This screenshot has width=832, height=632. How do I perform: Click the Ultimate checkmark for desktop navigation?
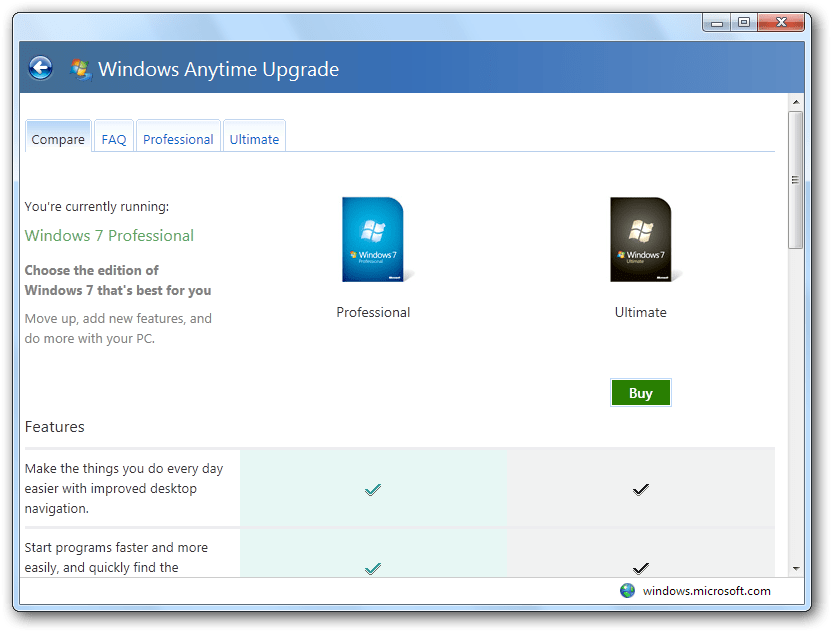pos(641,489)
